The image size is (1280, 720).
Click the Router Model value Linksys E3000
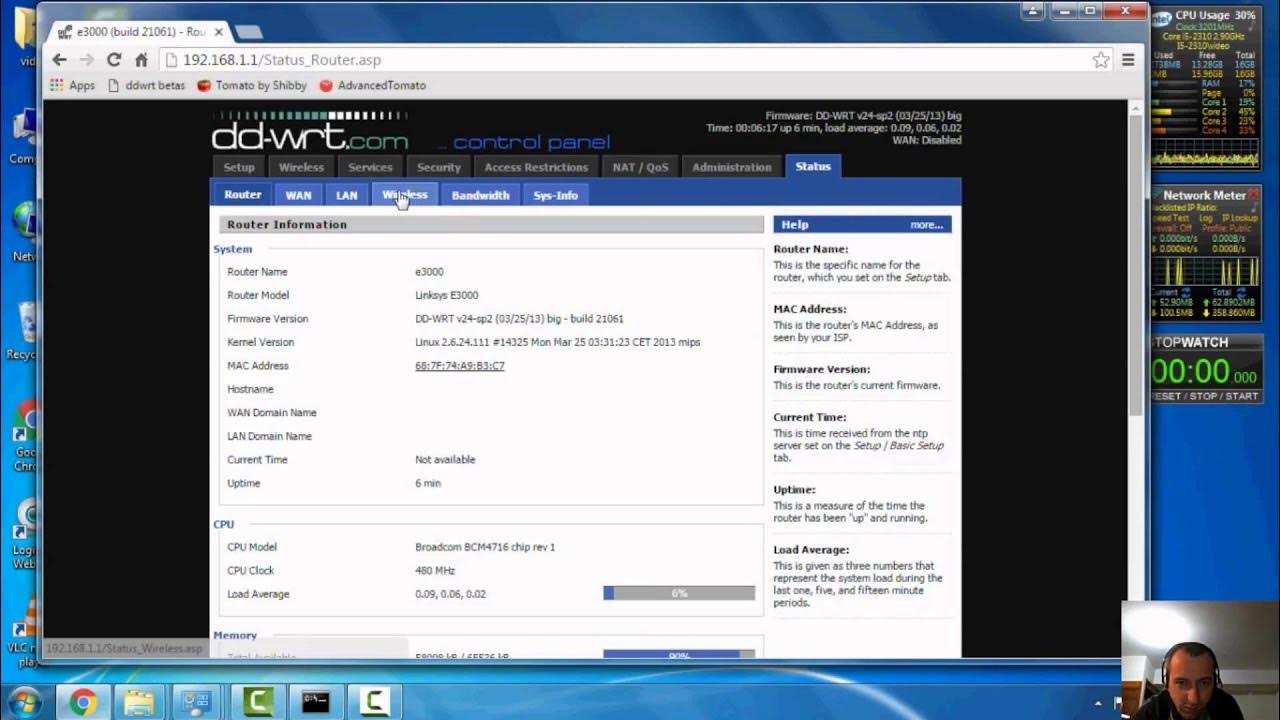click(x=447, y=295)
